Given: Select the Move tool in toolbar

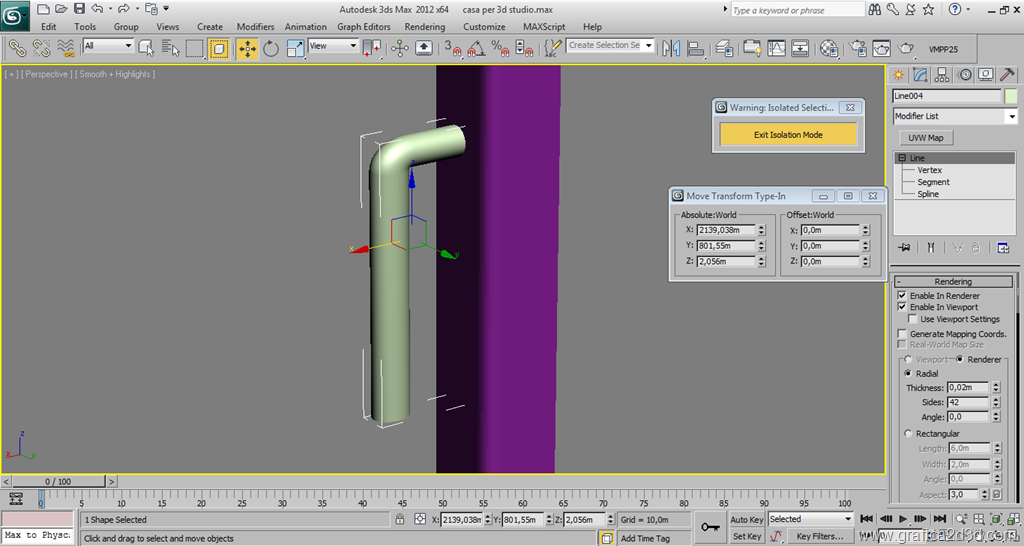Looking at the screenshot, I should [x=247, y=48].
